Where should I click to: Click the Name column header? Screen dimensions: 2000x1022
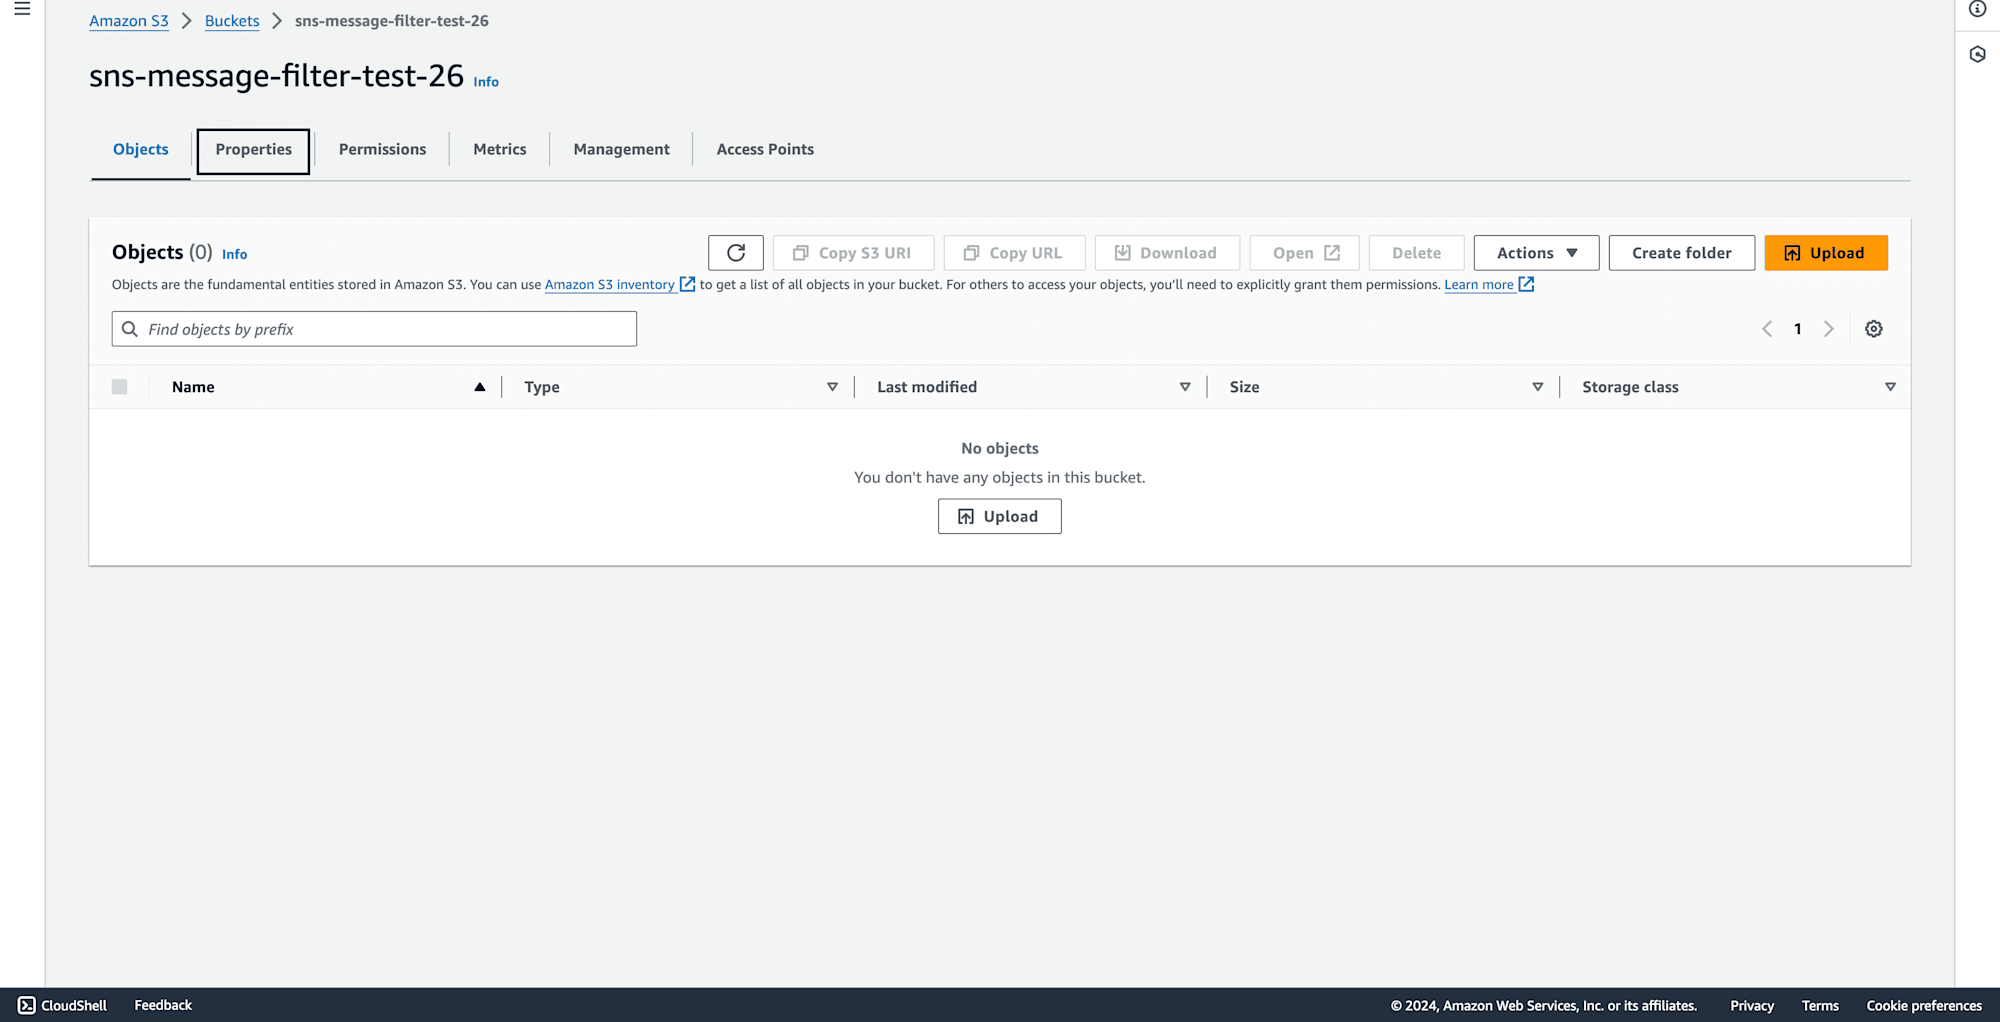[193, 387]
